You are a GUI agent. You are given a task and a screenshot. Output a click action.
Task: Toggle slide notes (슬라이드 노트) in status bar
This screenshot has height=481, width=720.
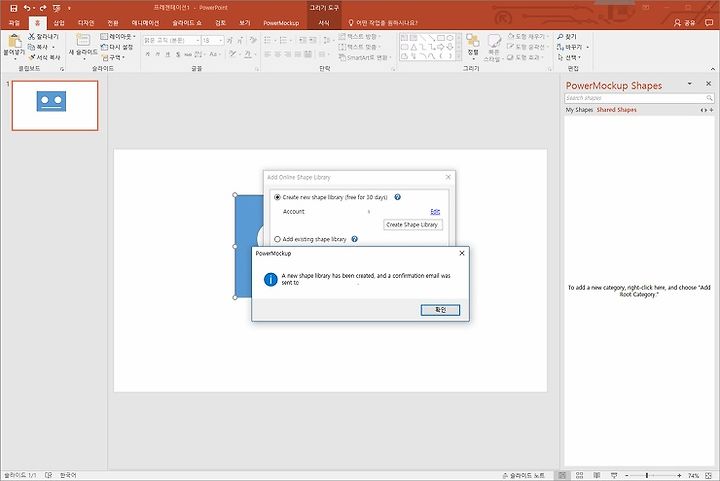coord(523,475)
